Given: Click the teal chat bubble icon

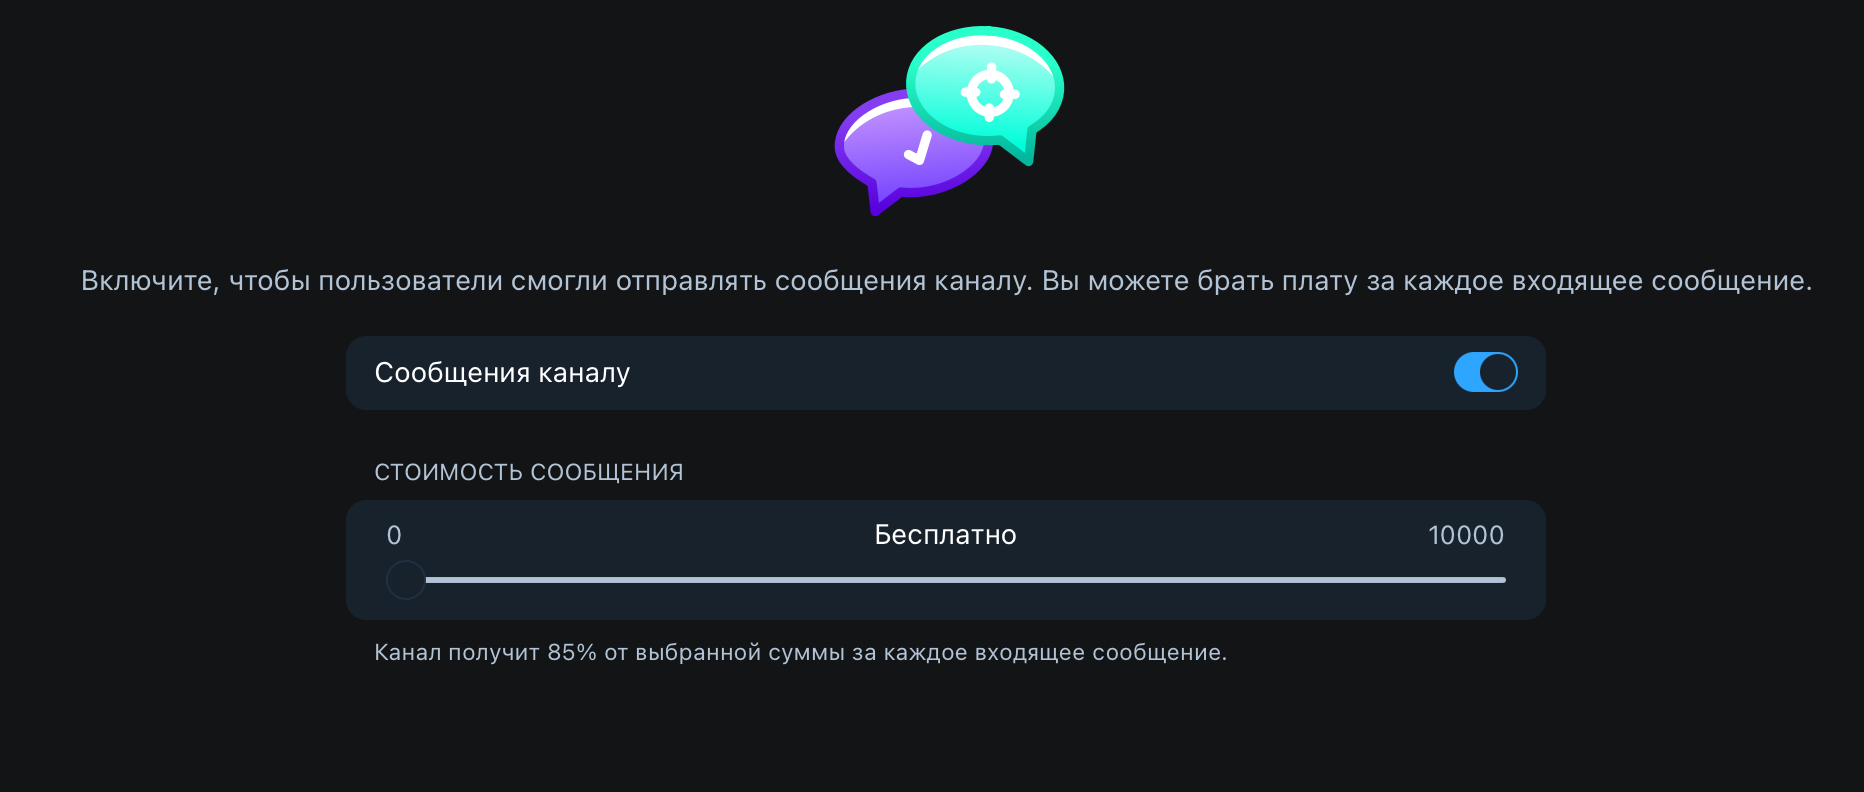Looking at the screenshot, I should click(985, 92).
